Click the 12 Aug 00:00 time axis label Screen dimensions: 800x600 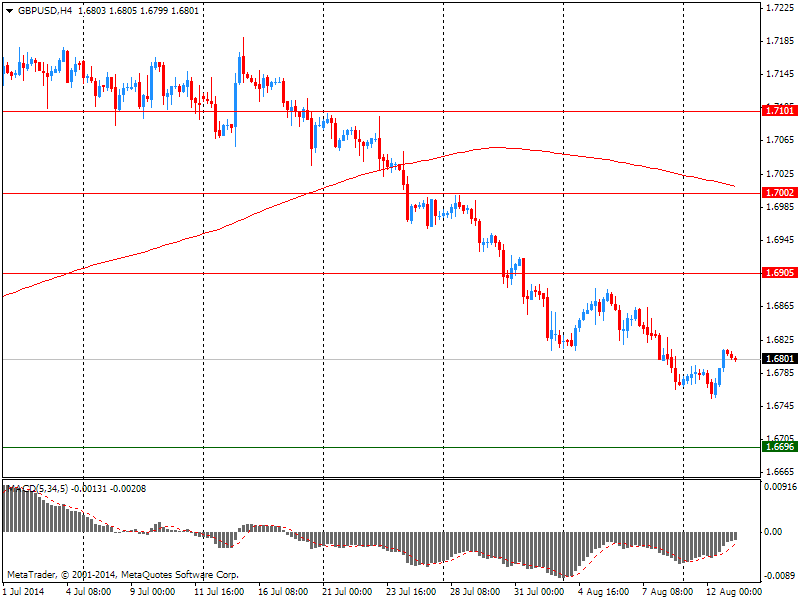click(x=734, y=592)
